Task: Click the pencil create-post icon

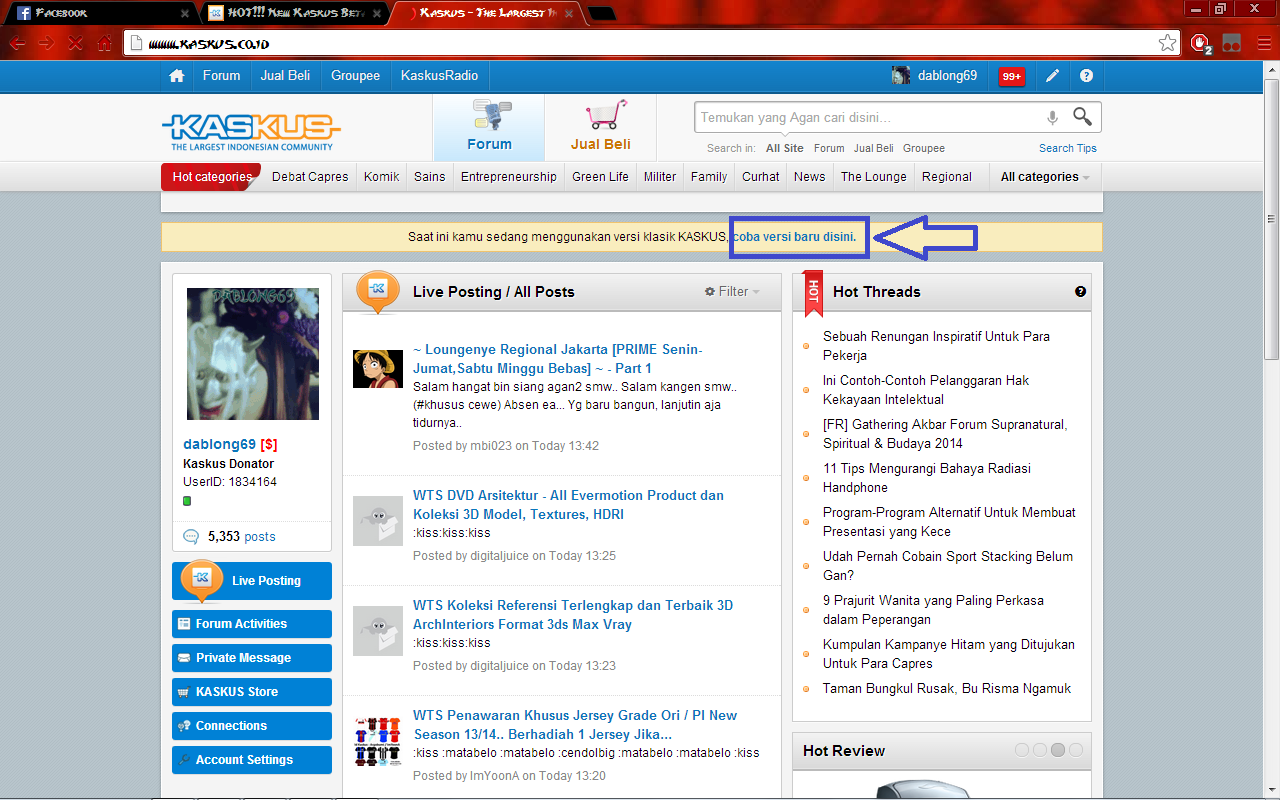Action: (x=1053, y=76)
